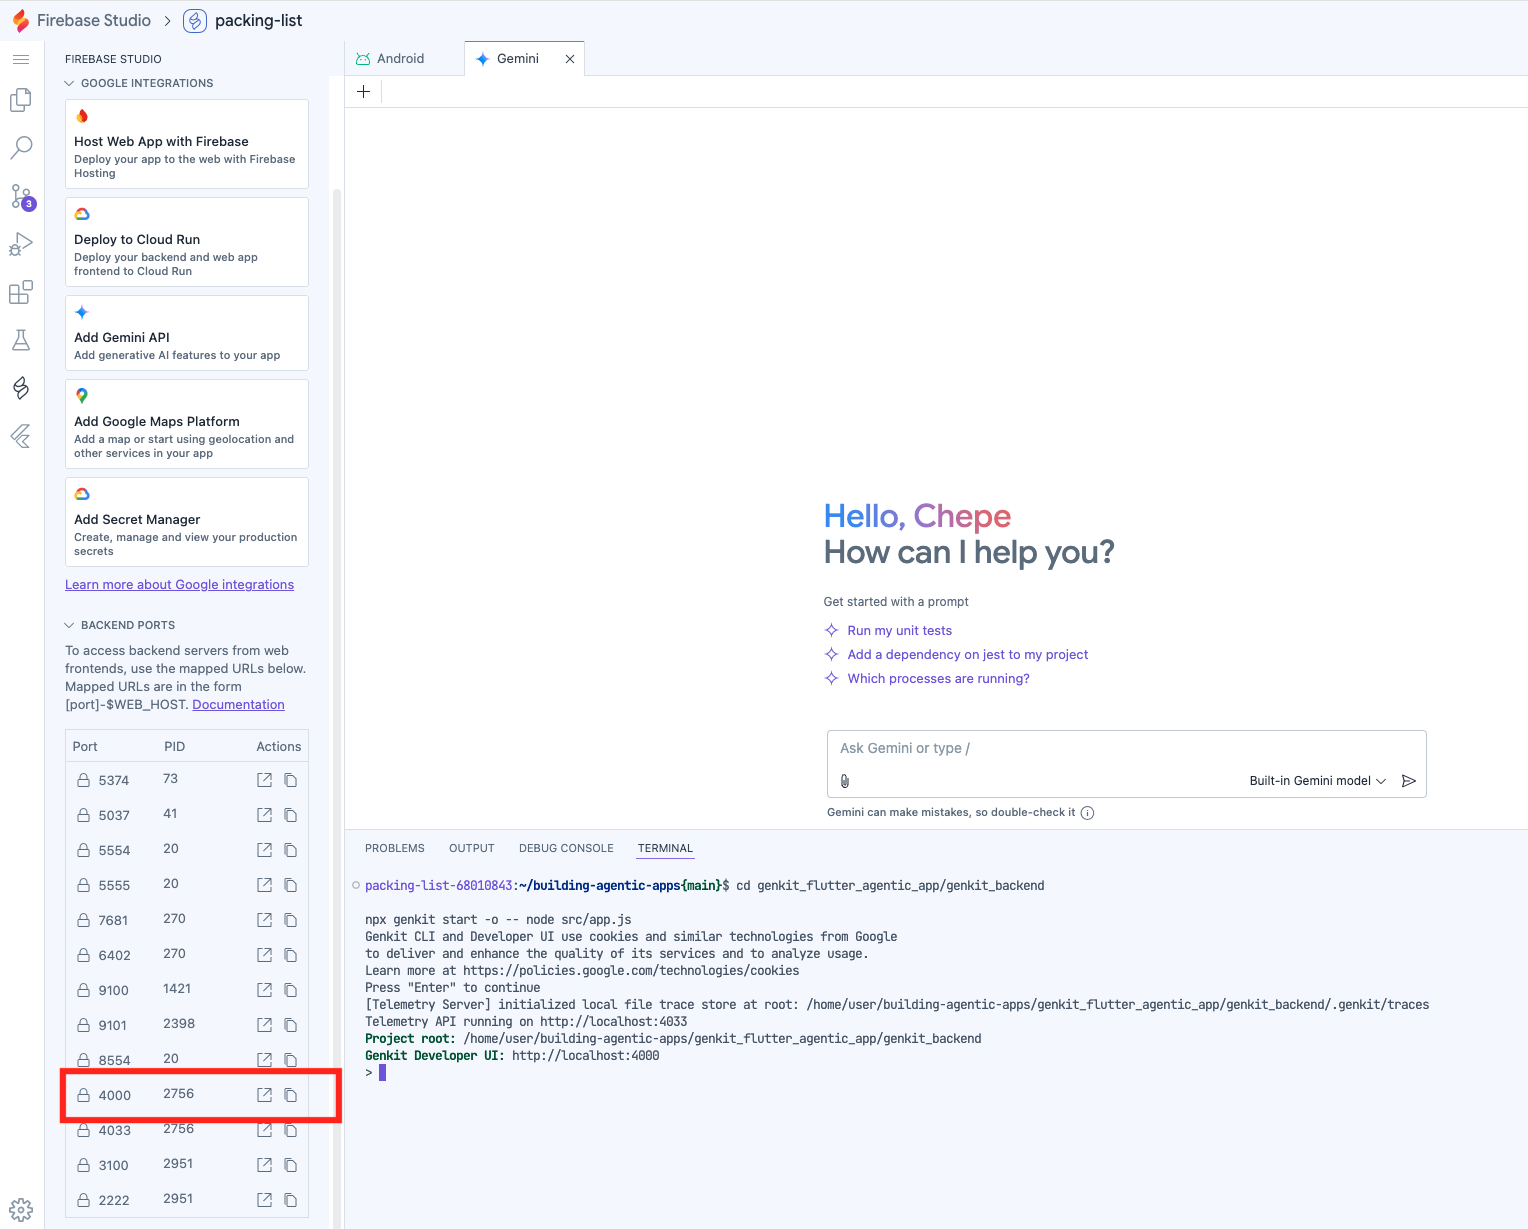Toggle the lock on port 7681
The image size is (1528, 1229).
pyautogui.click(x=84, y=920)
